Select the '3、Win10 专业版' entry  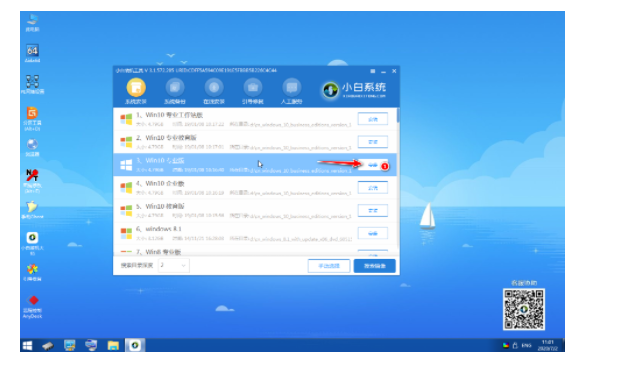coord(255,165)
